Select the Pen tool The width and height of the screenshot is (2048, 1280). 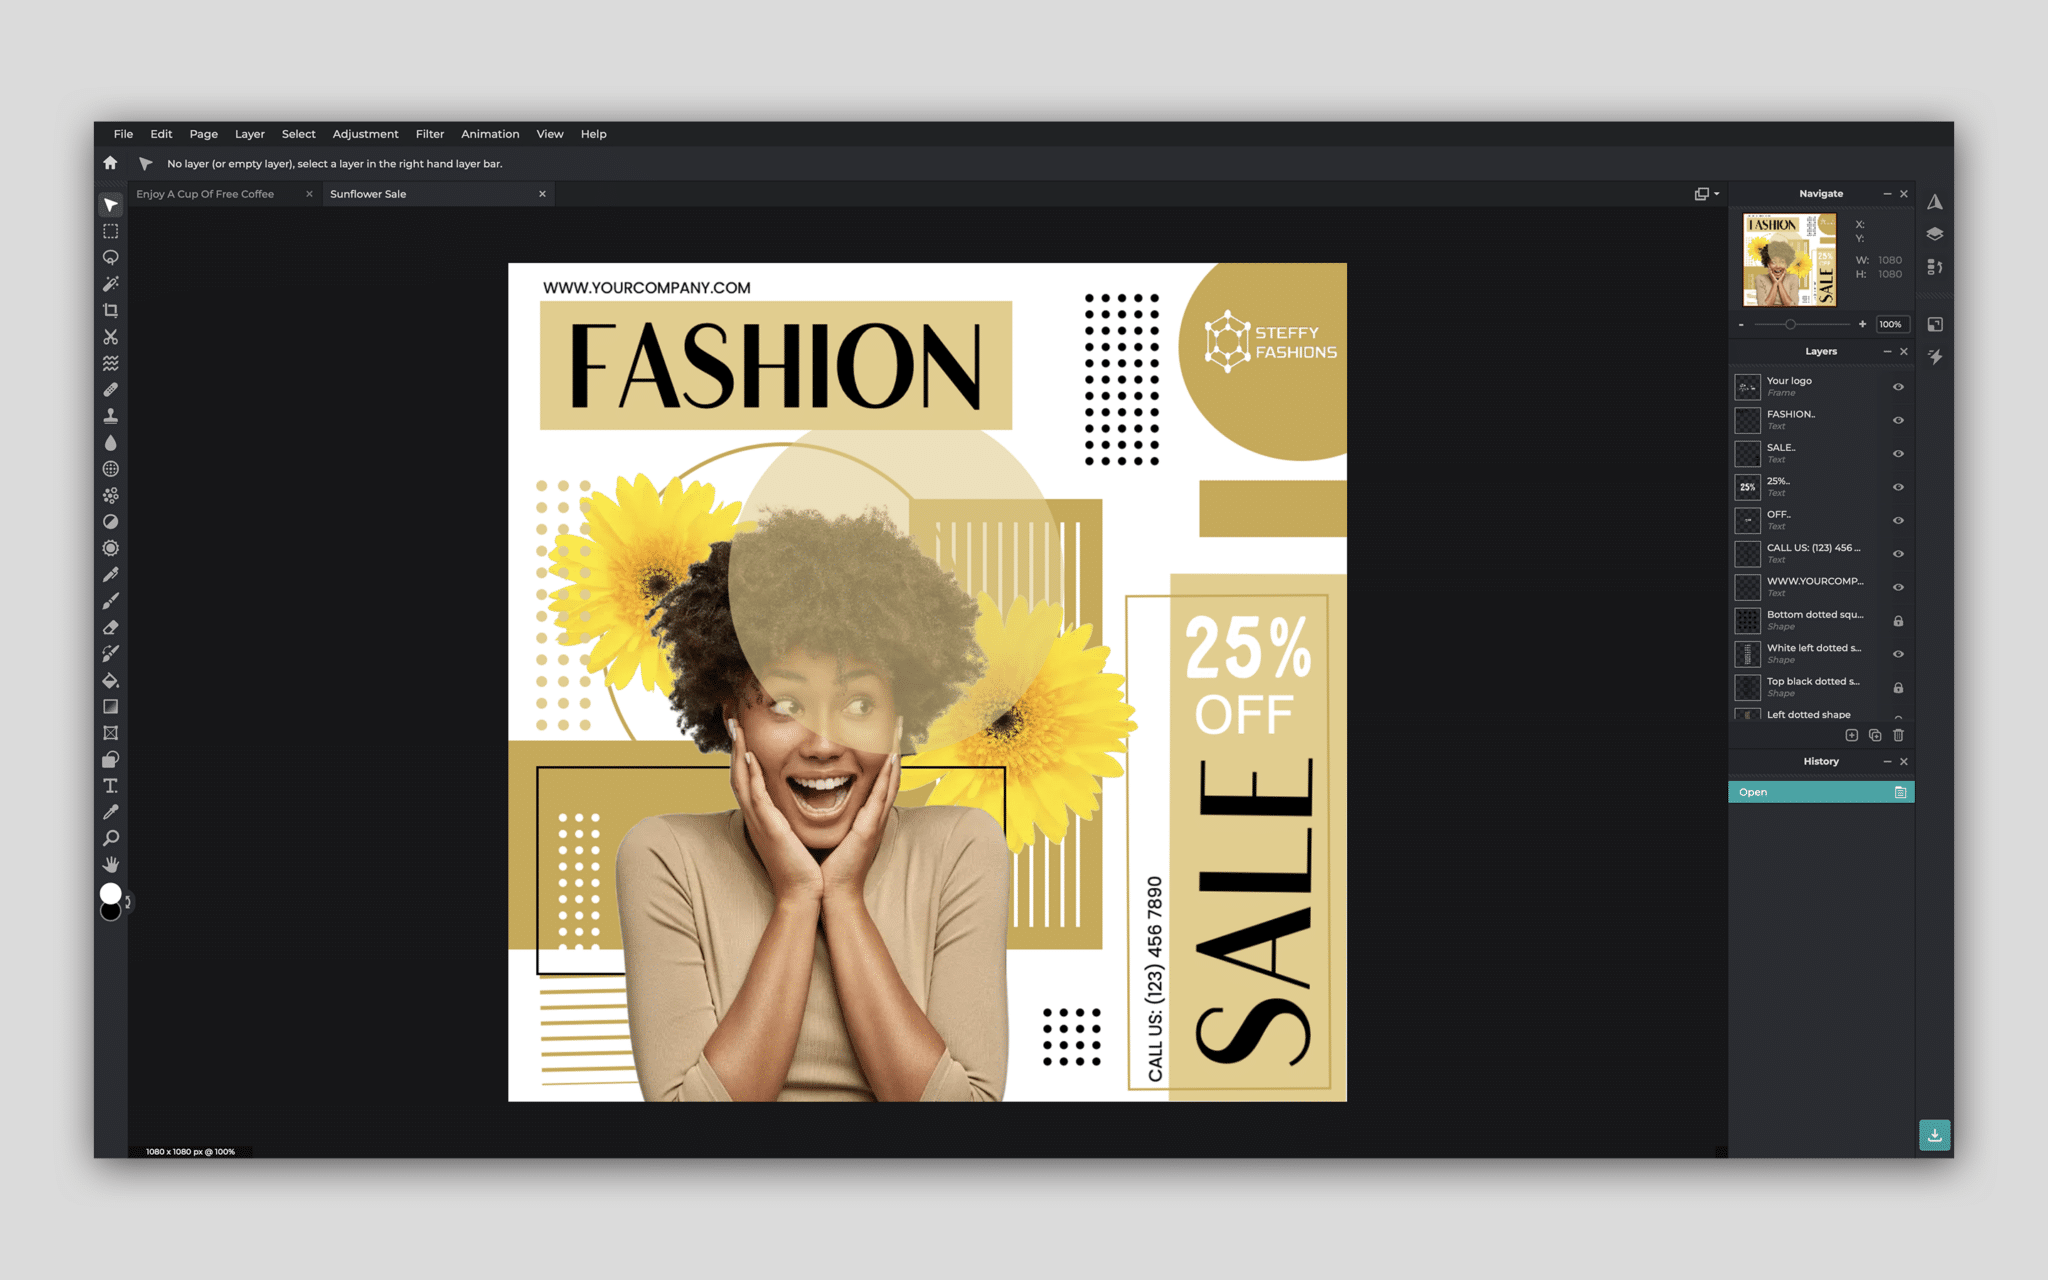point(111,574)
